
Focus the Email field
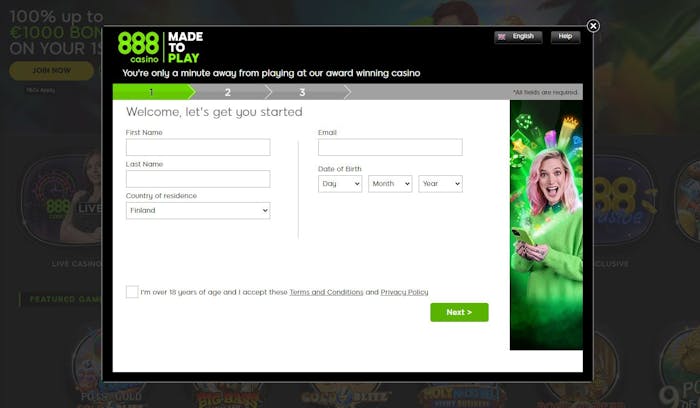click(390, 147)
